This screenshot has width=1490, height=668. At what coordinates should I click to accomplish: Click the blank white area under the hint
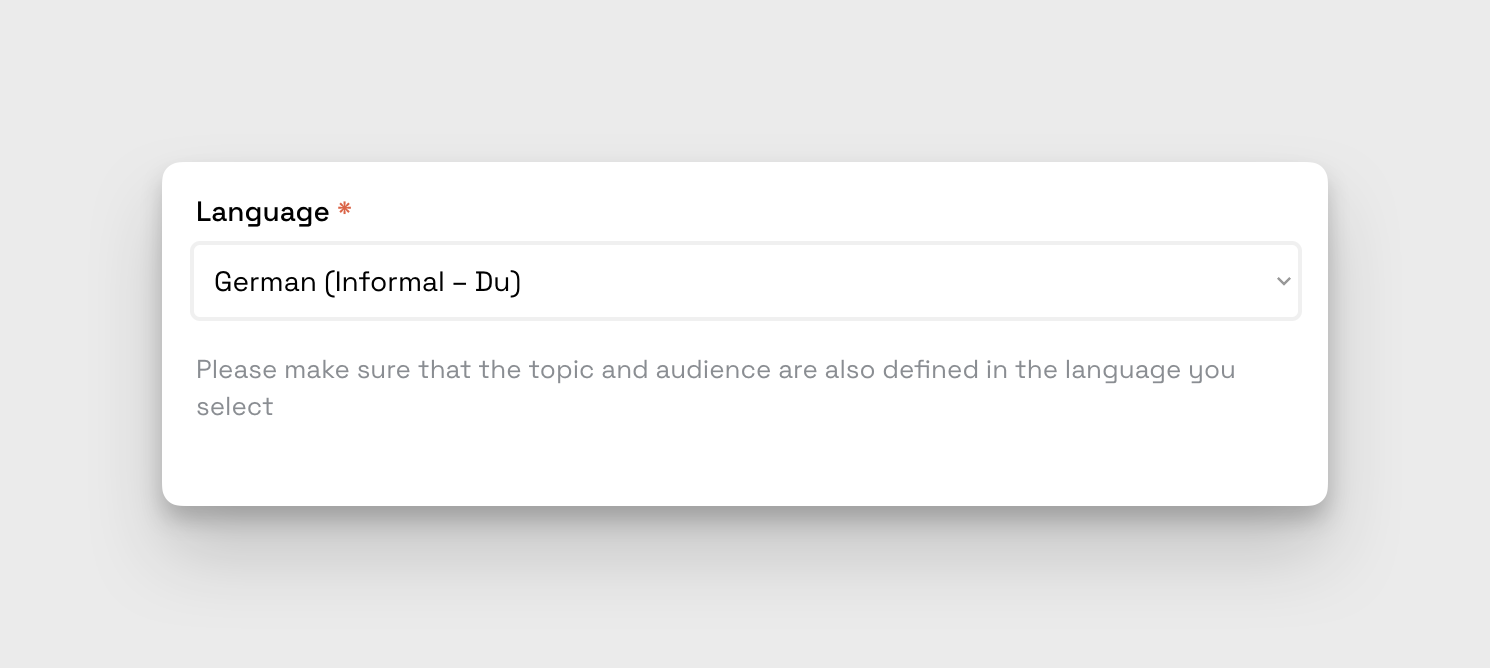tap(745, 462)
